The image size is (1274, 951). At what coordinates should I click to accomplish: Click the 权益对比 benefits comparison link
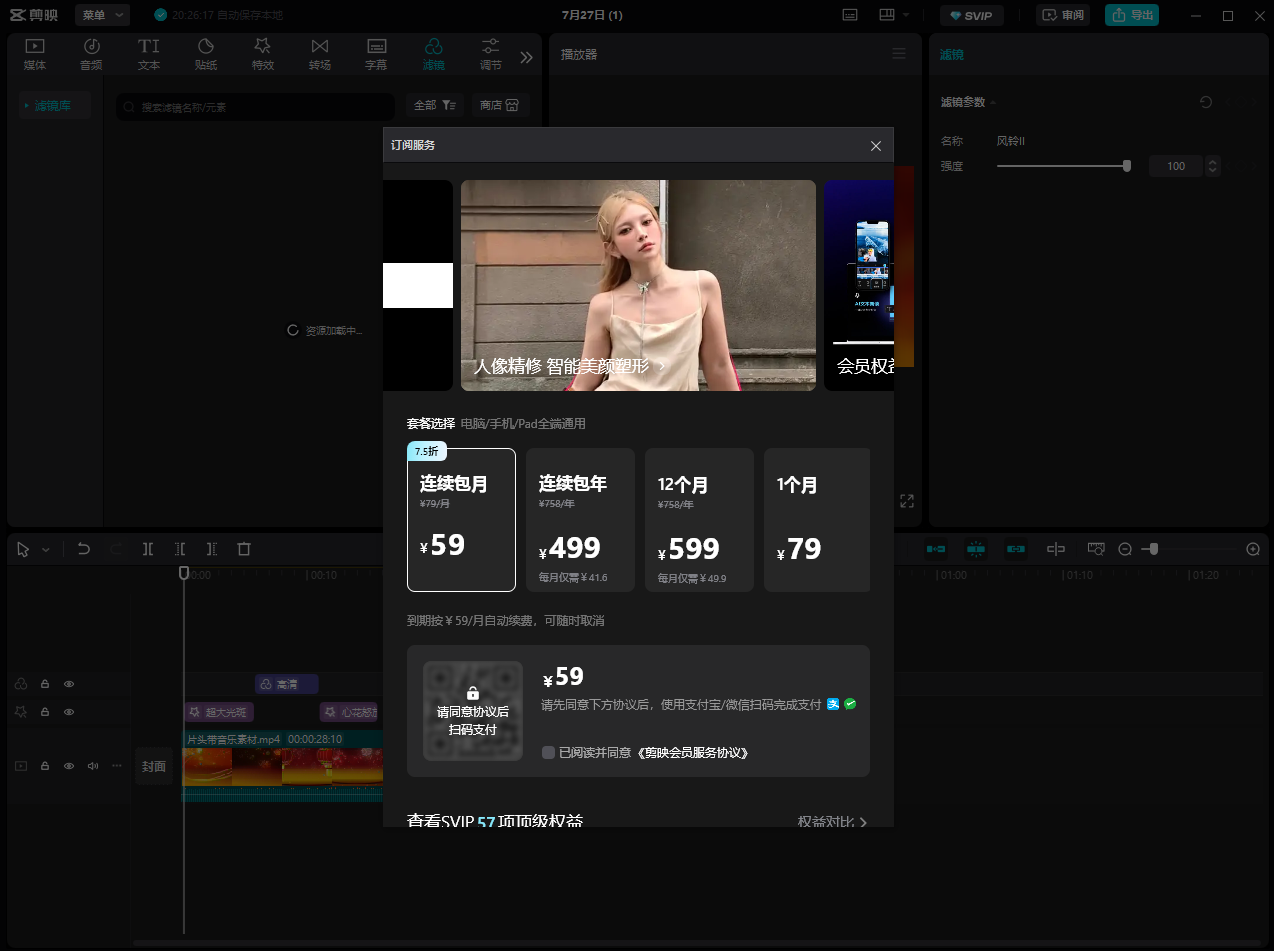tap(832, 821)
